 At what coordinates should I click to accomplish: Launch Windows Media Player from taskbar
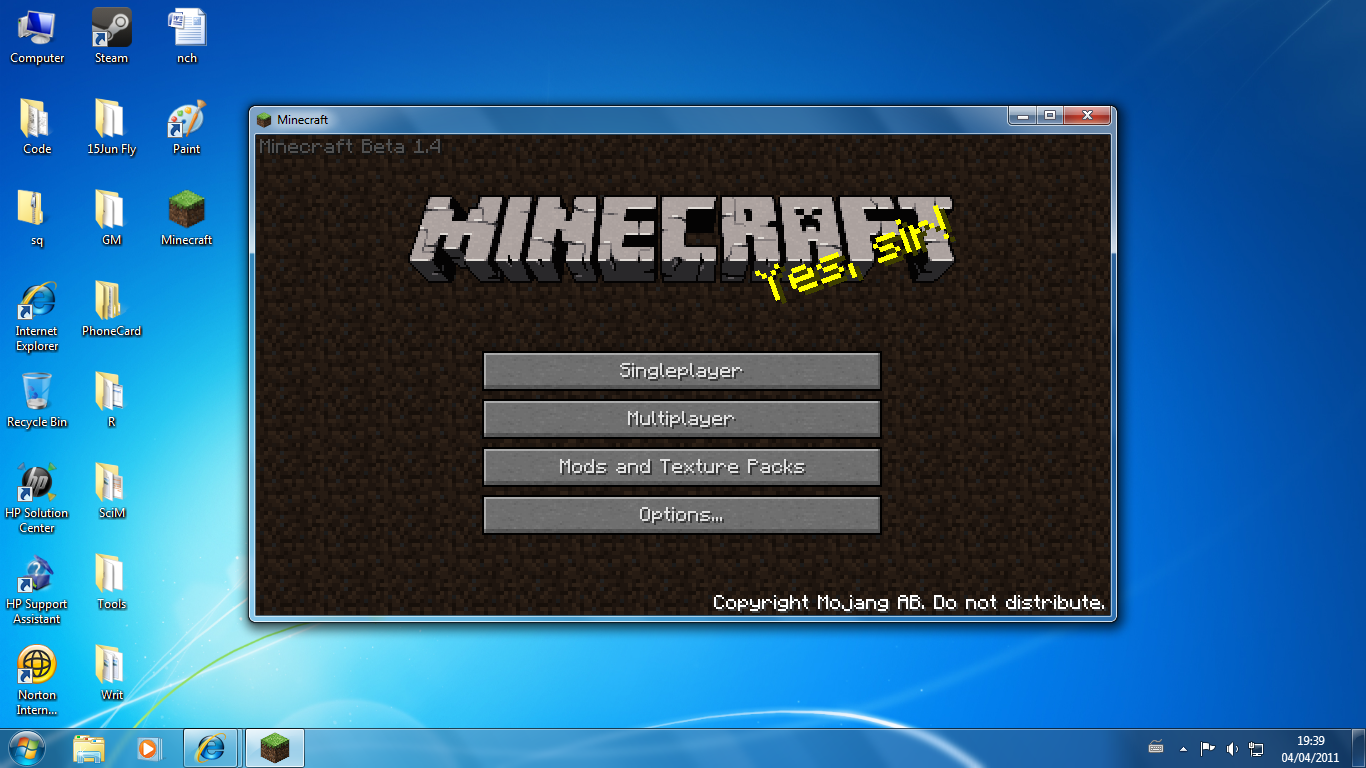pos(148,748)
